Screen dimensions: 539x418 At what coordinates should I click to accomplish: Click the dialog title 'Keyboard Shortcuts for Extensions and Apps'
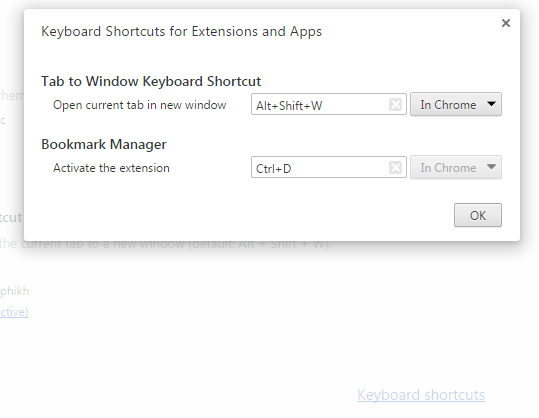[x=182, y=32]
